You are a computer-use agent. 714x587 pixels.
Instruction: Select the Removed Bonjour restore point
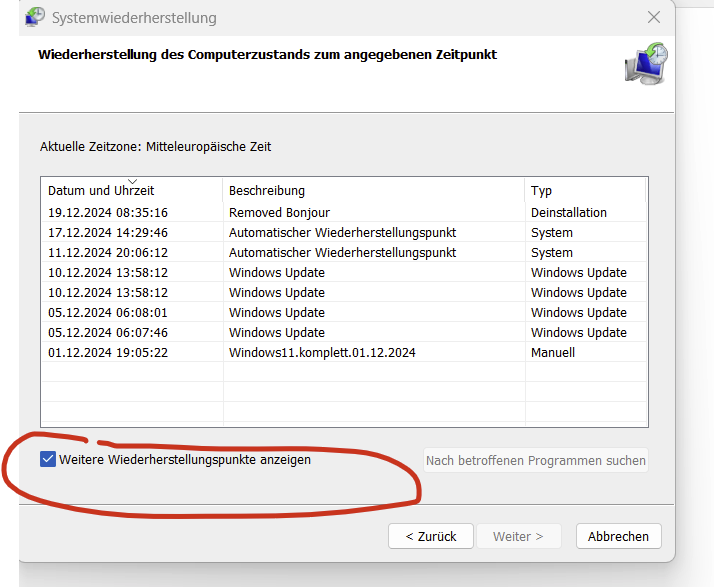pyautogui.click(x=344, y=213)
